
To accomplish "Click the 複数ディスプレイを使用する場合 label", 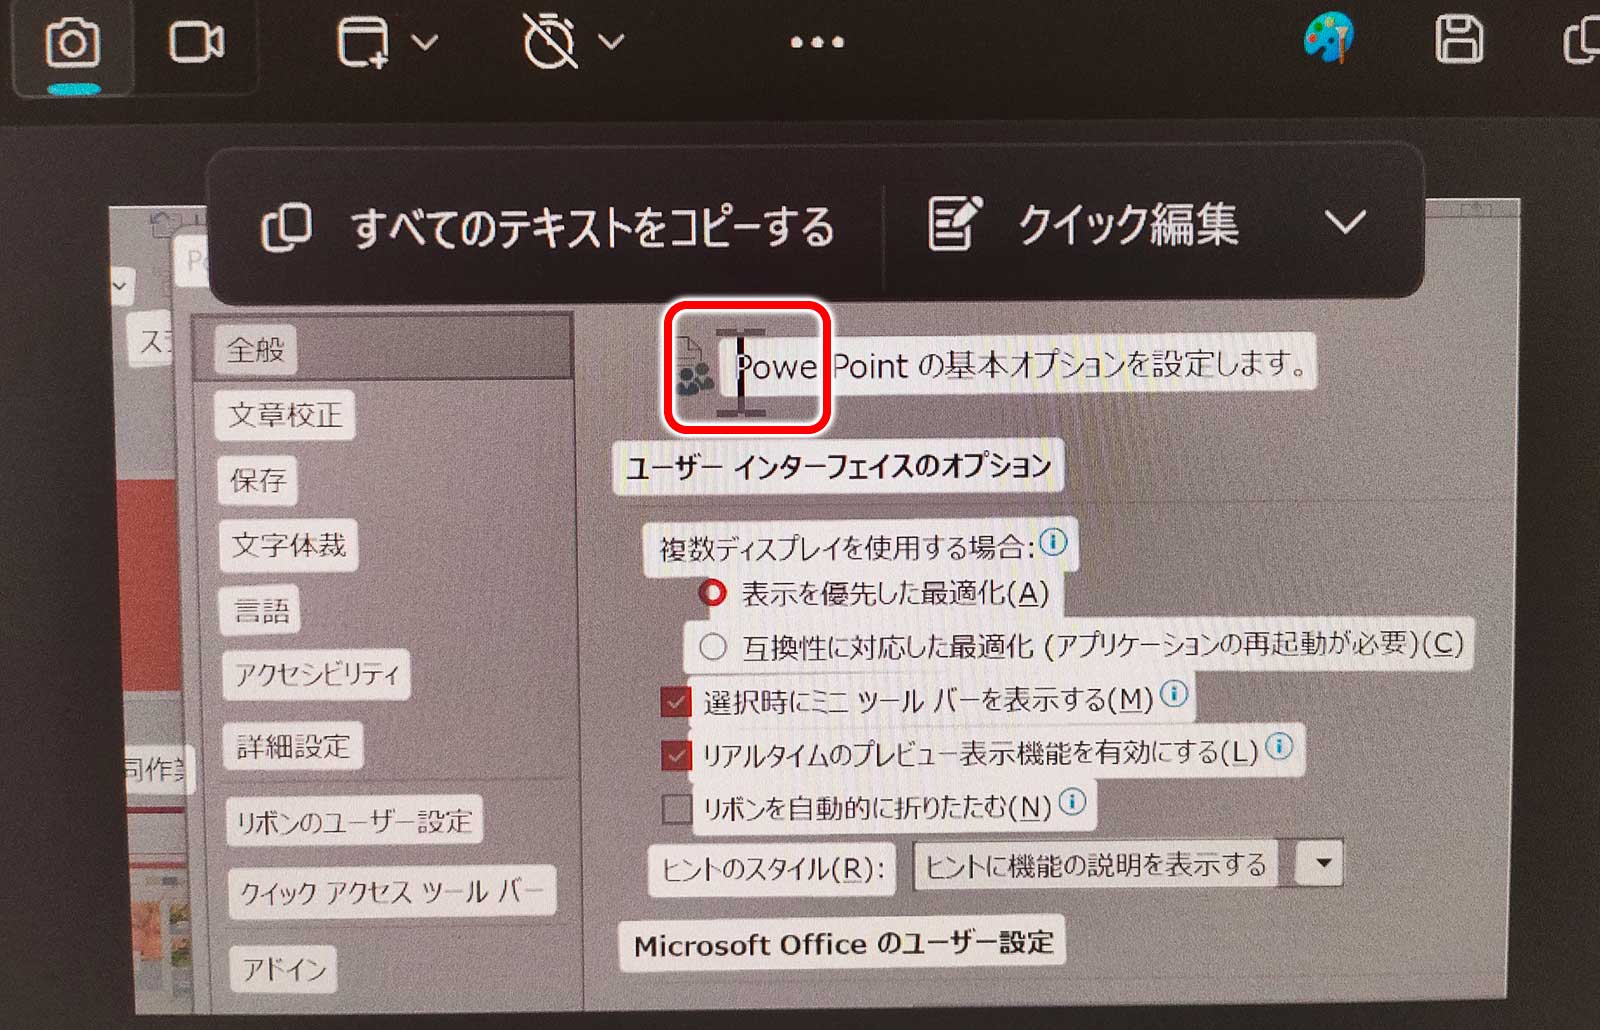I will pyautogui.click(x=846, y=547).
